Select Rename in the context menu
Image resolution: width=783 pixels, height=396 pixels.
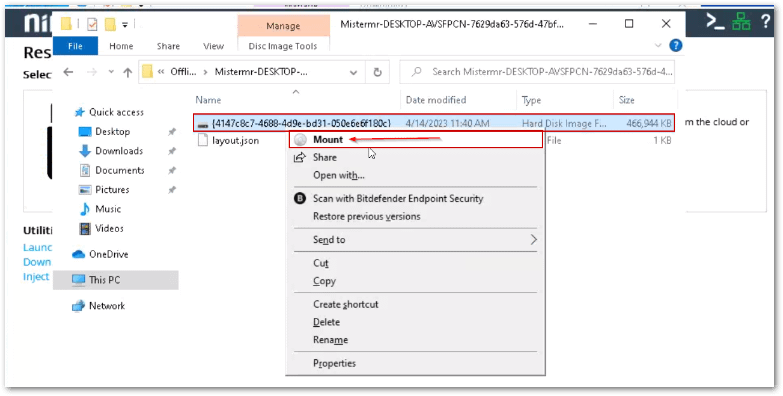point(330,340)
